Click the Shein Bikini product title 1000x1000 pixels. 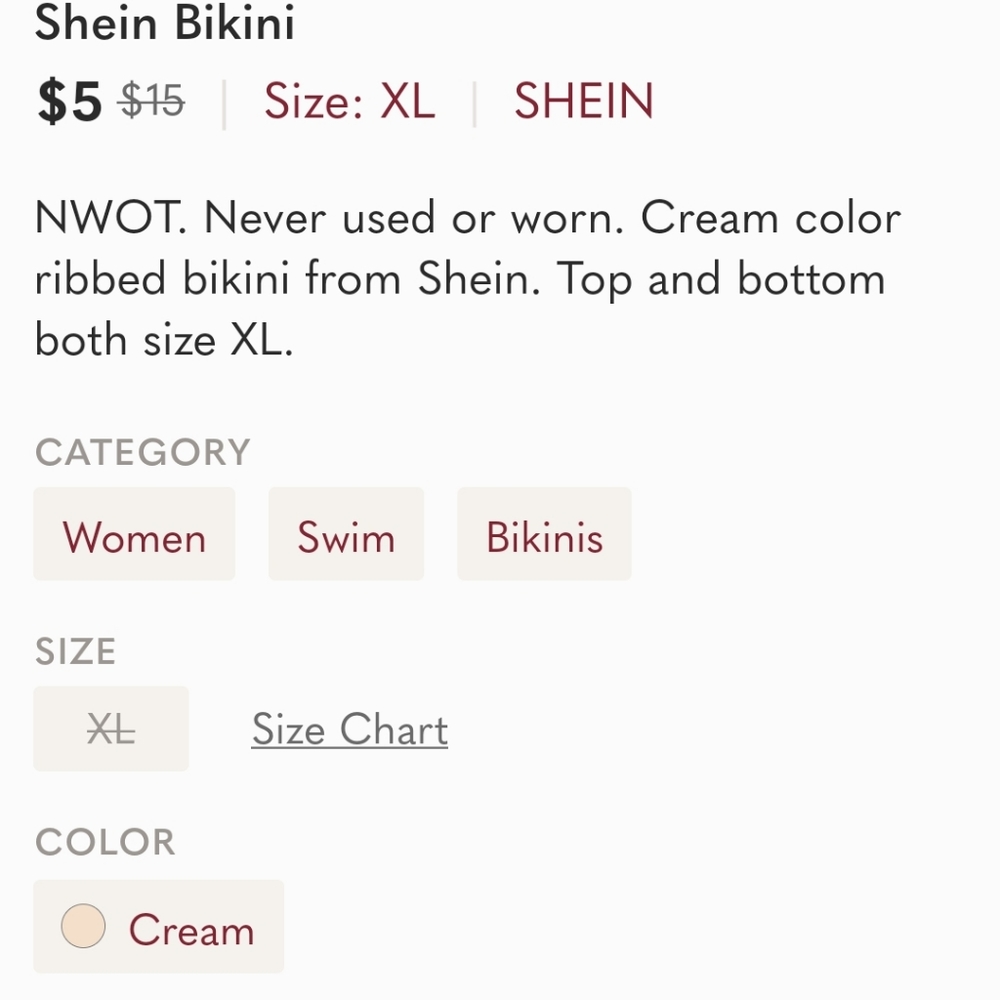pyautogui.click(x=165, y=23)
